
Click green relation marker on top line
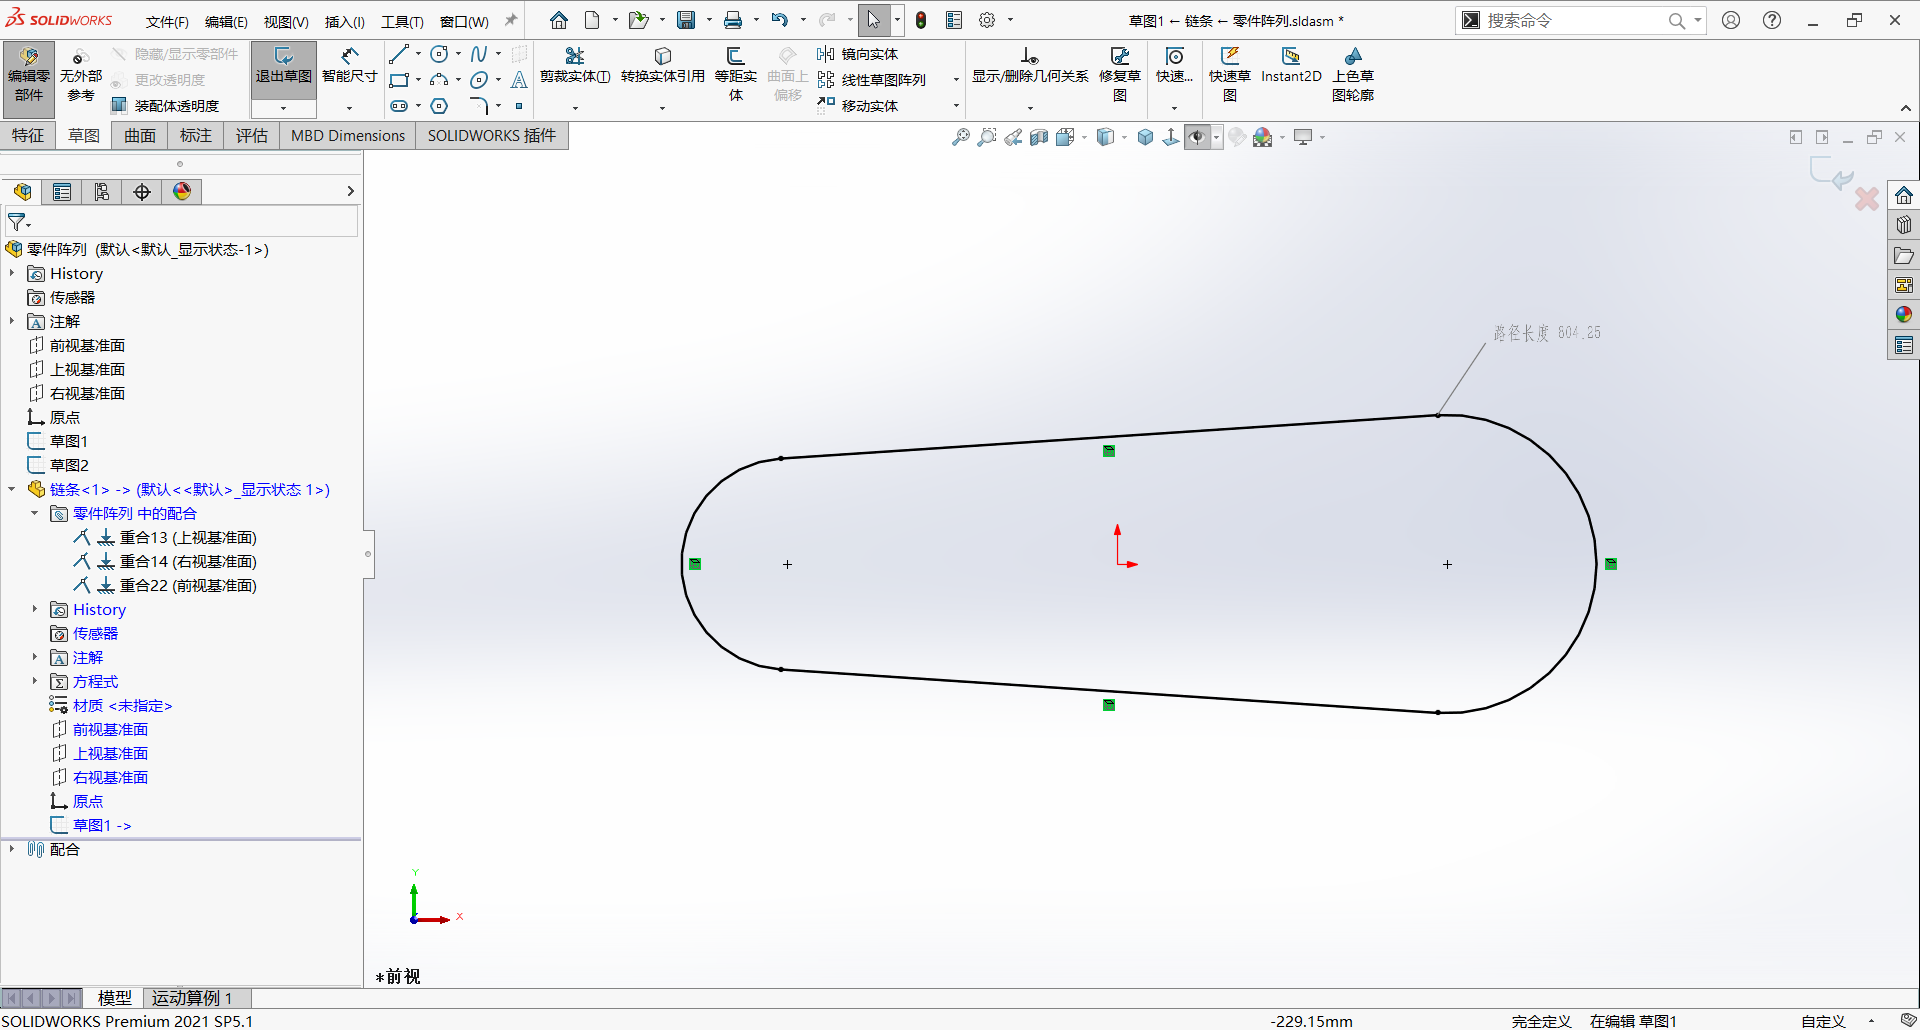click(x=1109, y=451)
